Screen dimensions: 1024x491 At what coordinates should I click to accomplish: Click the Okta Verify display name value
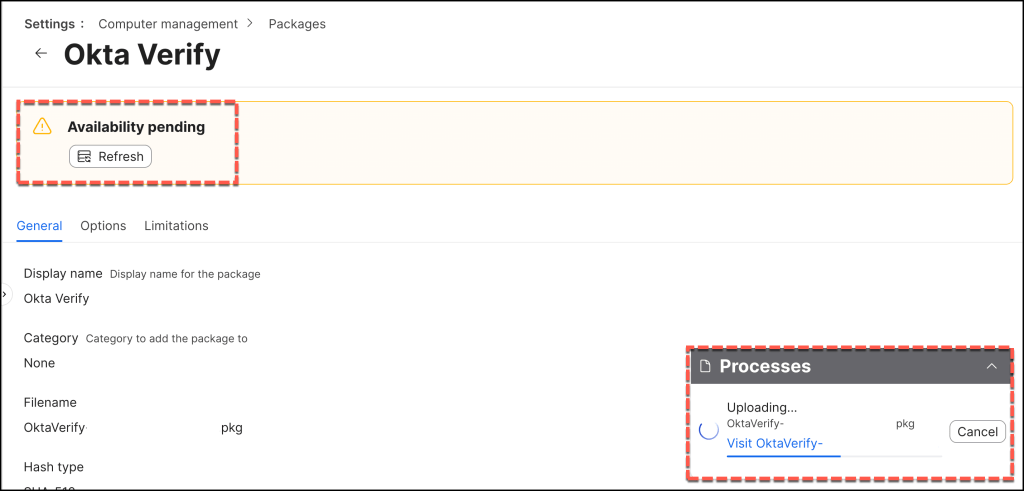56,298
